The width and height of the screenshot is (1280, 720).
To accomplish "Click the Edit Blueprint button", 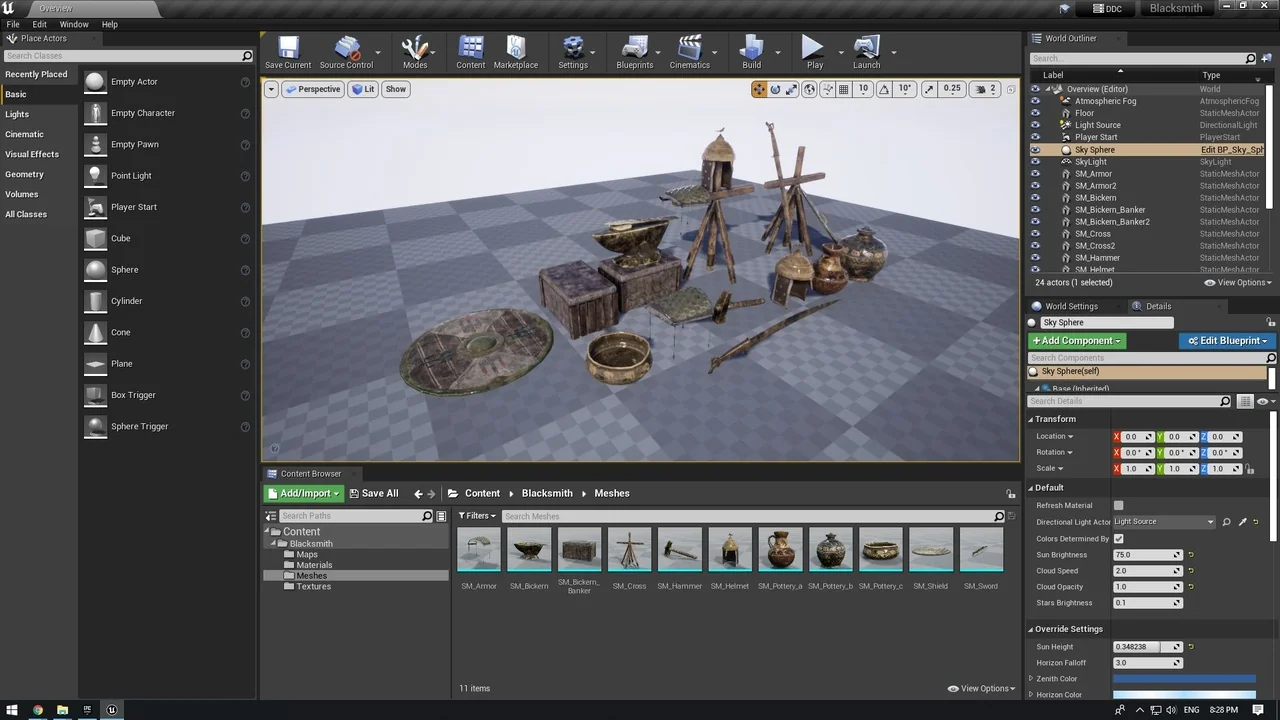I will click(x=1228, y=341).
